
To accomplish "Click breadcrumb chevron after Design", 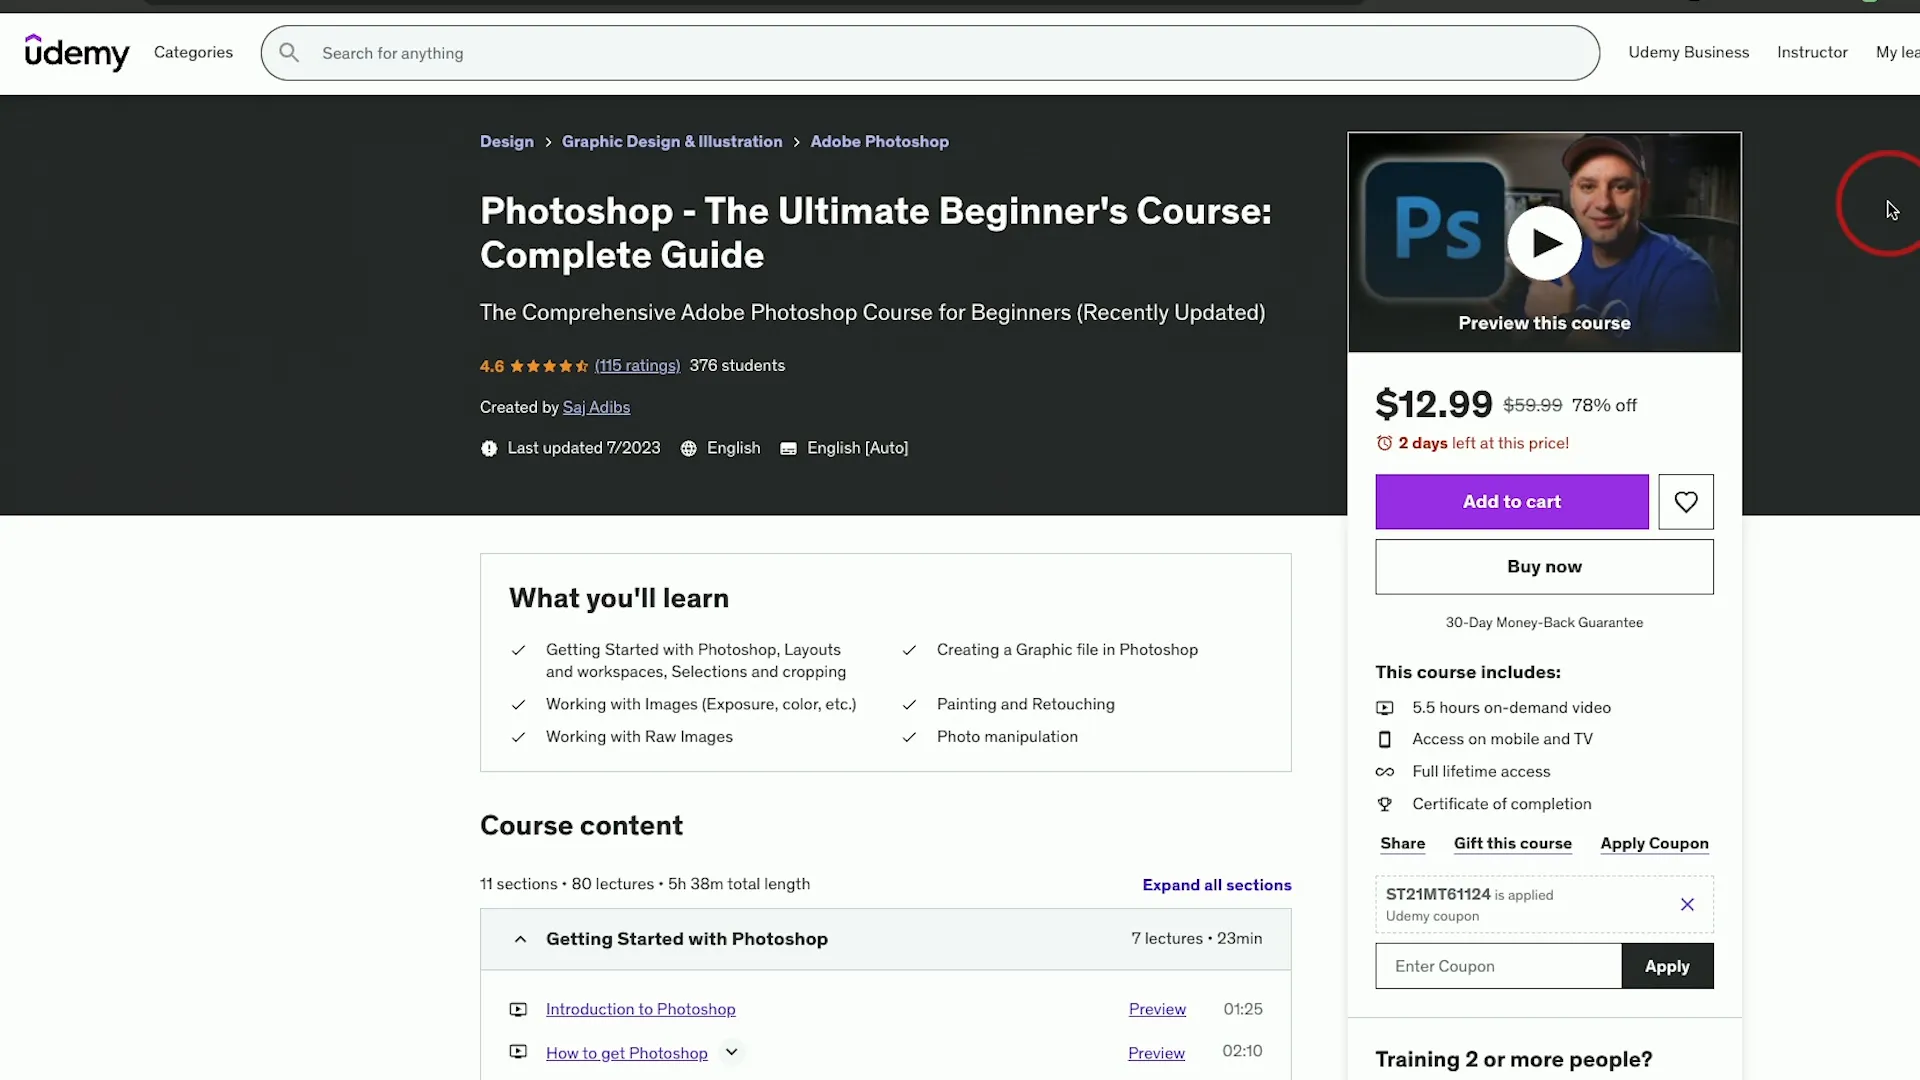I will [548, 142].
